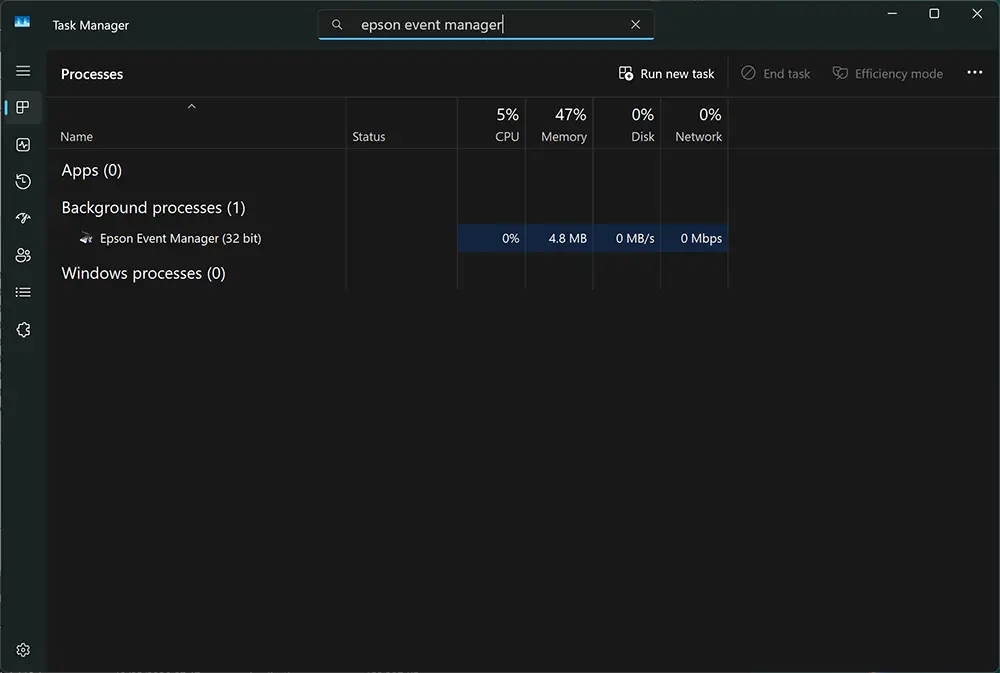The height and width of the screenshot is (673, 1000).
Task: Open the Details list icon
Action: coord(23,292)
